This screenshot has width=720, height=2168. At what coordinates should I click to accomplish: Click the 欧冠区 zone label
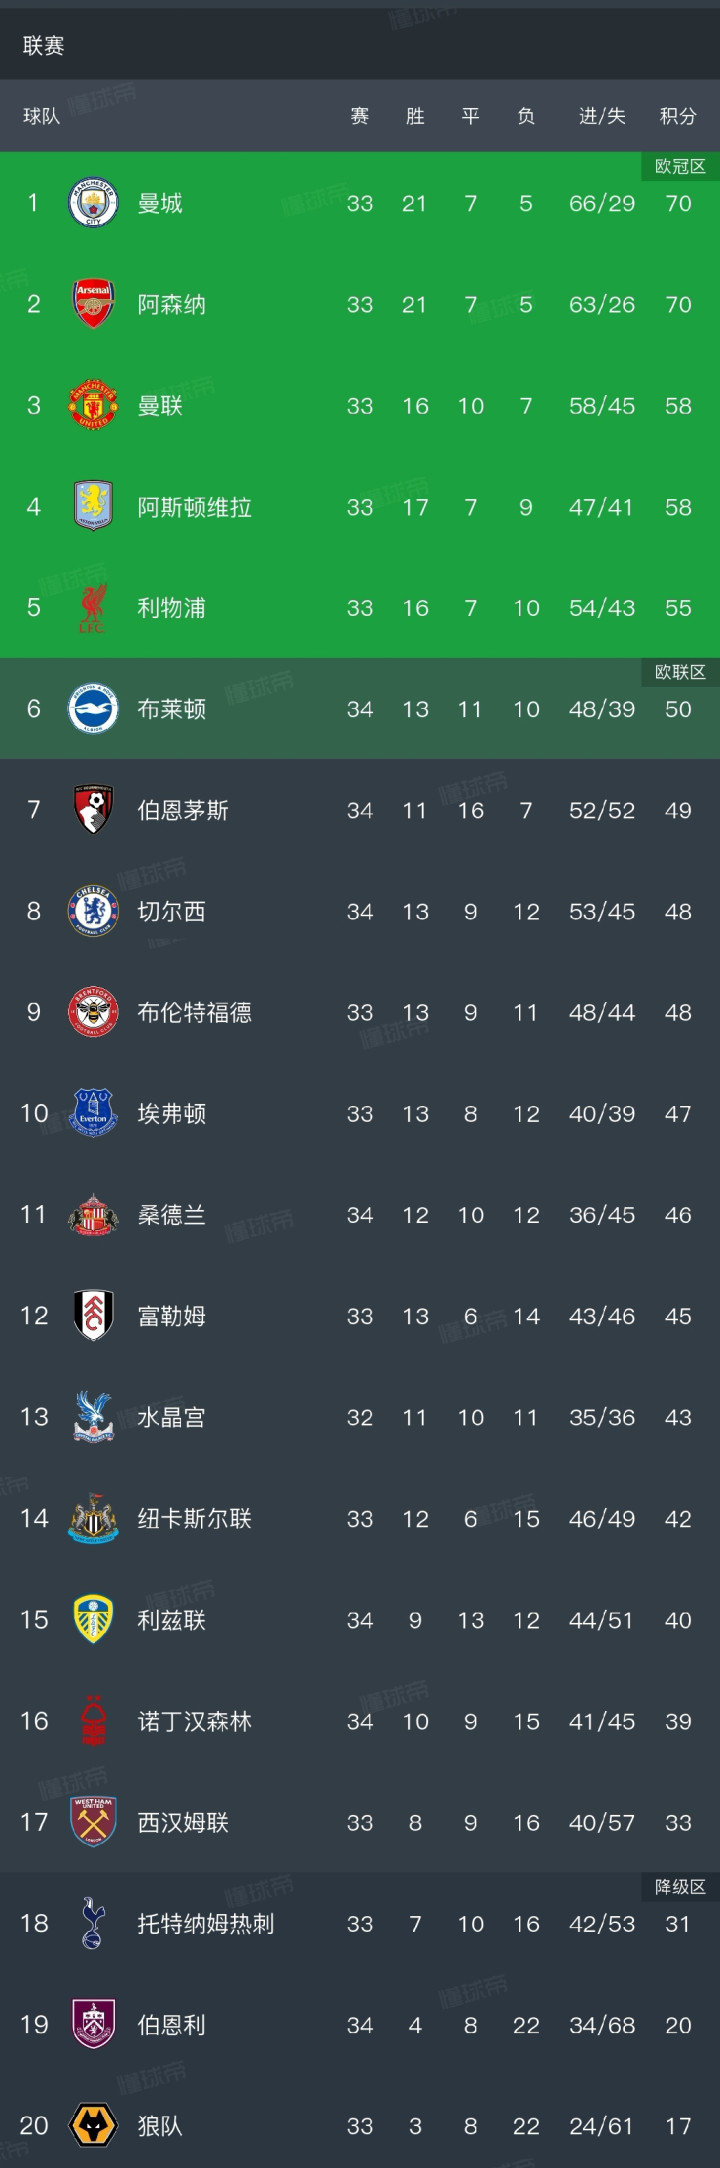680,167
